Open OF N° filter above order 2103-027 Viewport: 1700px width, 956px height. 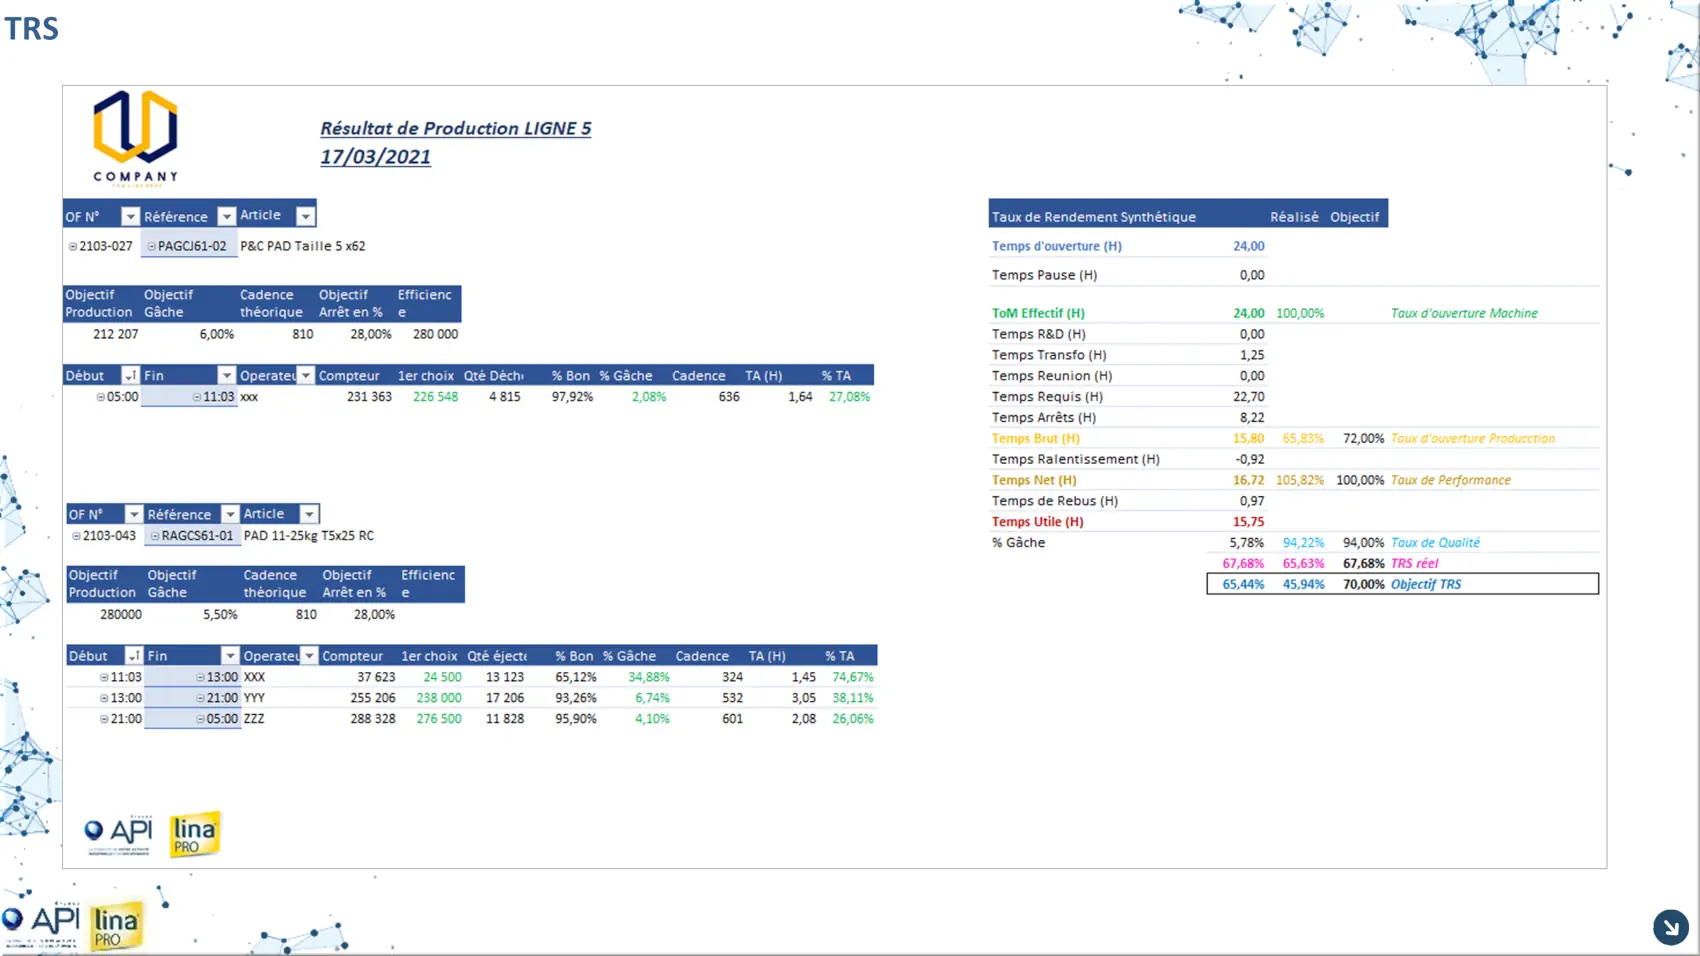coord(130,216)
